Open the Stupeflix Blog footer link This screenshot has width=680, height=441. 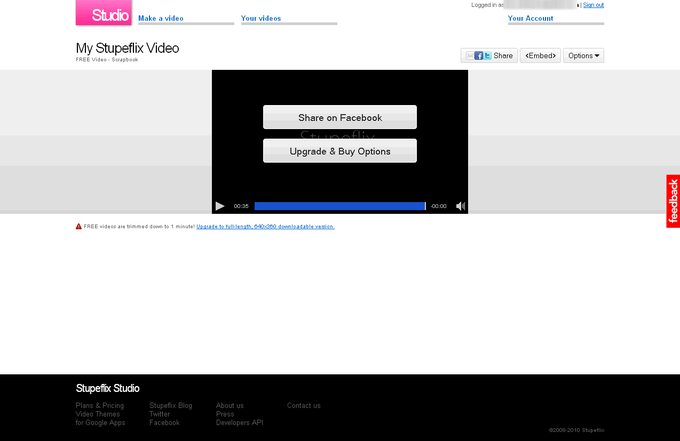(x=171, y=405)
